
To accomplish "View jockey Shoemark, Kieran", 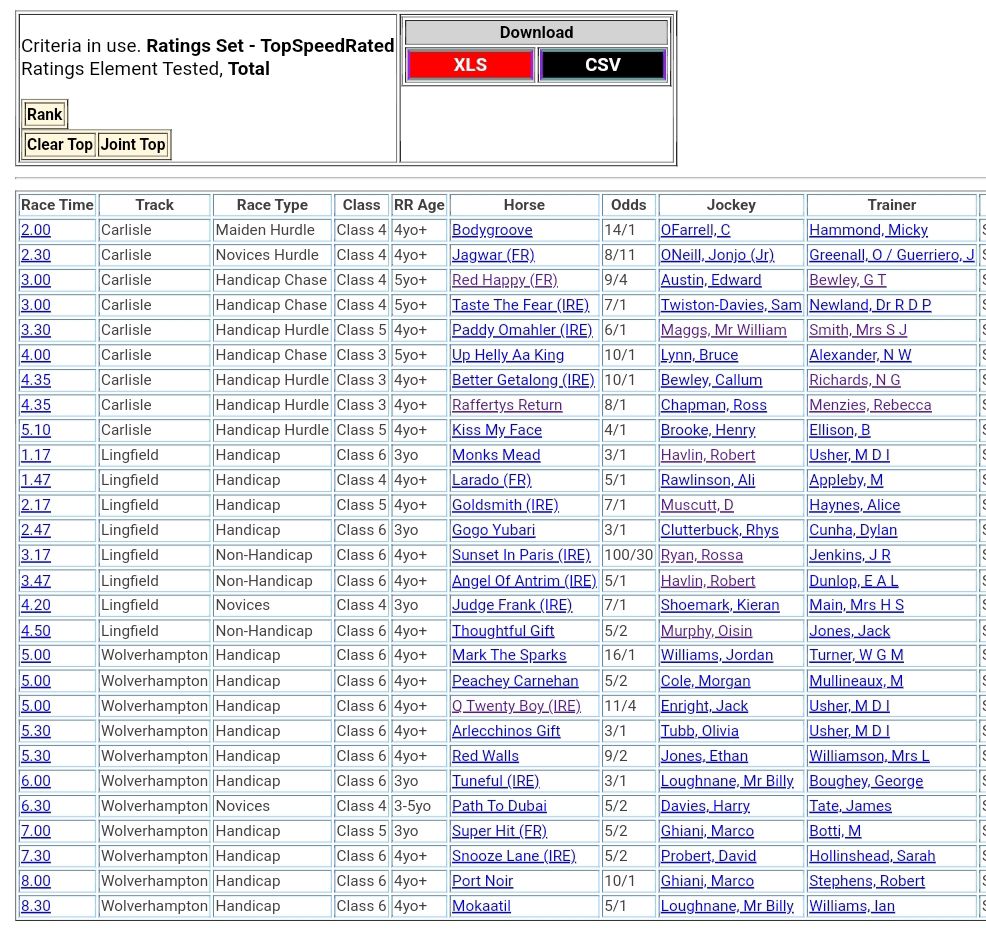I will click(x=719, y=605).
